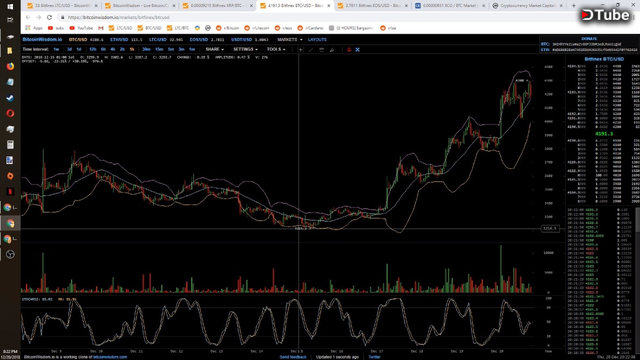Open the YouTube bookmark
This screenshot has width=640, height=360.
tap(81, 28)
